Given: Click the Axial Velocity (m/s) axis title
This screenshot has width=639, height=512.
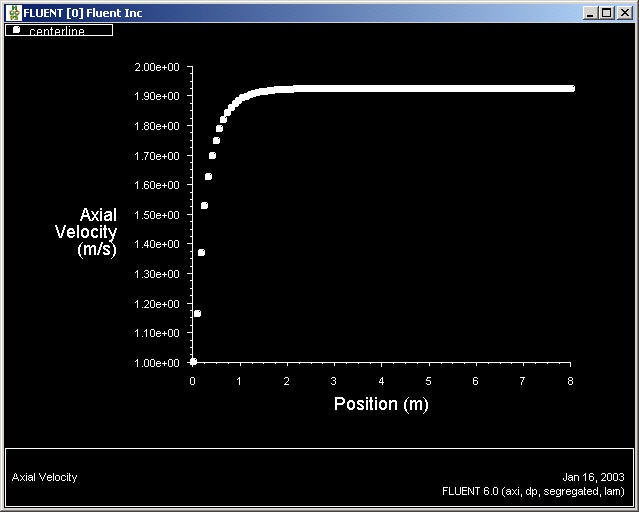Looking at the screenshot, I should pyautogui.click(x=86, y=232).
